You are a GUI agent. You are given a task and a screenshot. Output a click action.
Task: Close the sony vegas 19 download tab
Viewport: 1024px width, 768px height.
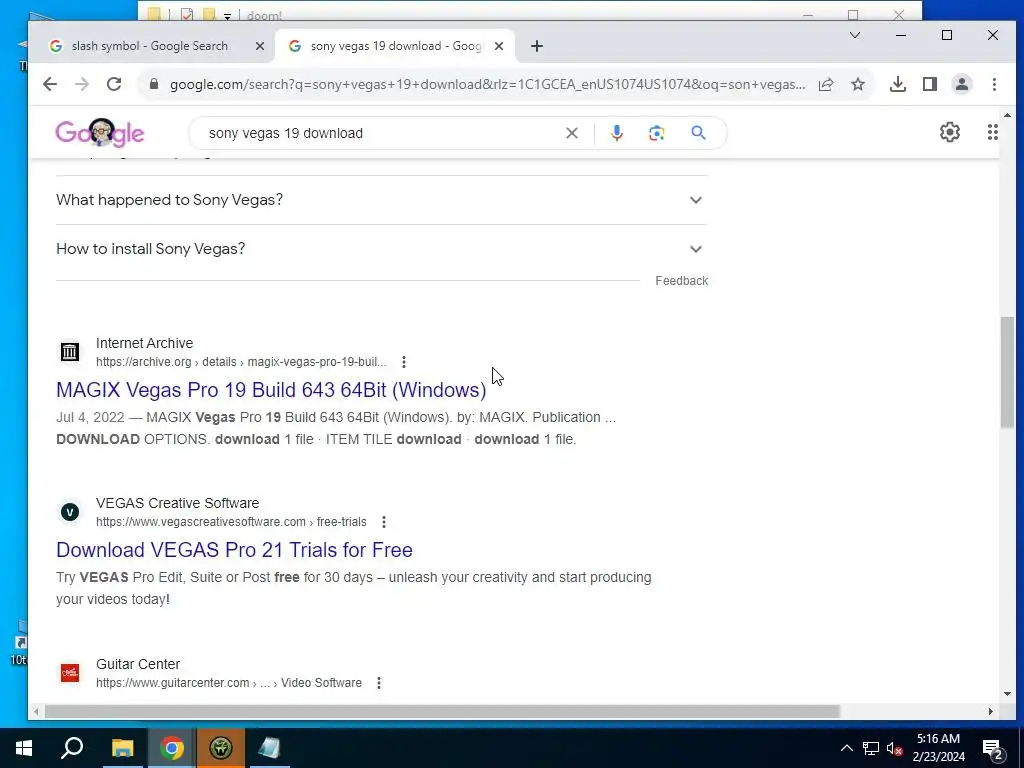pos(499,46)
